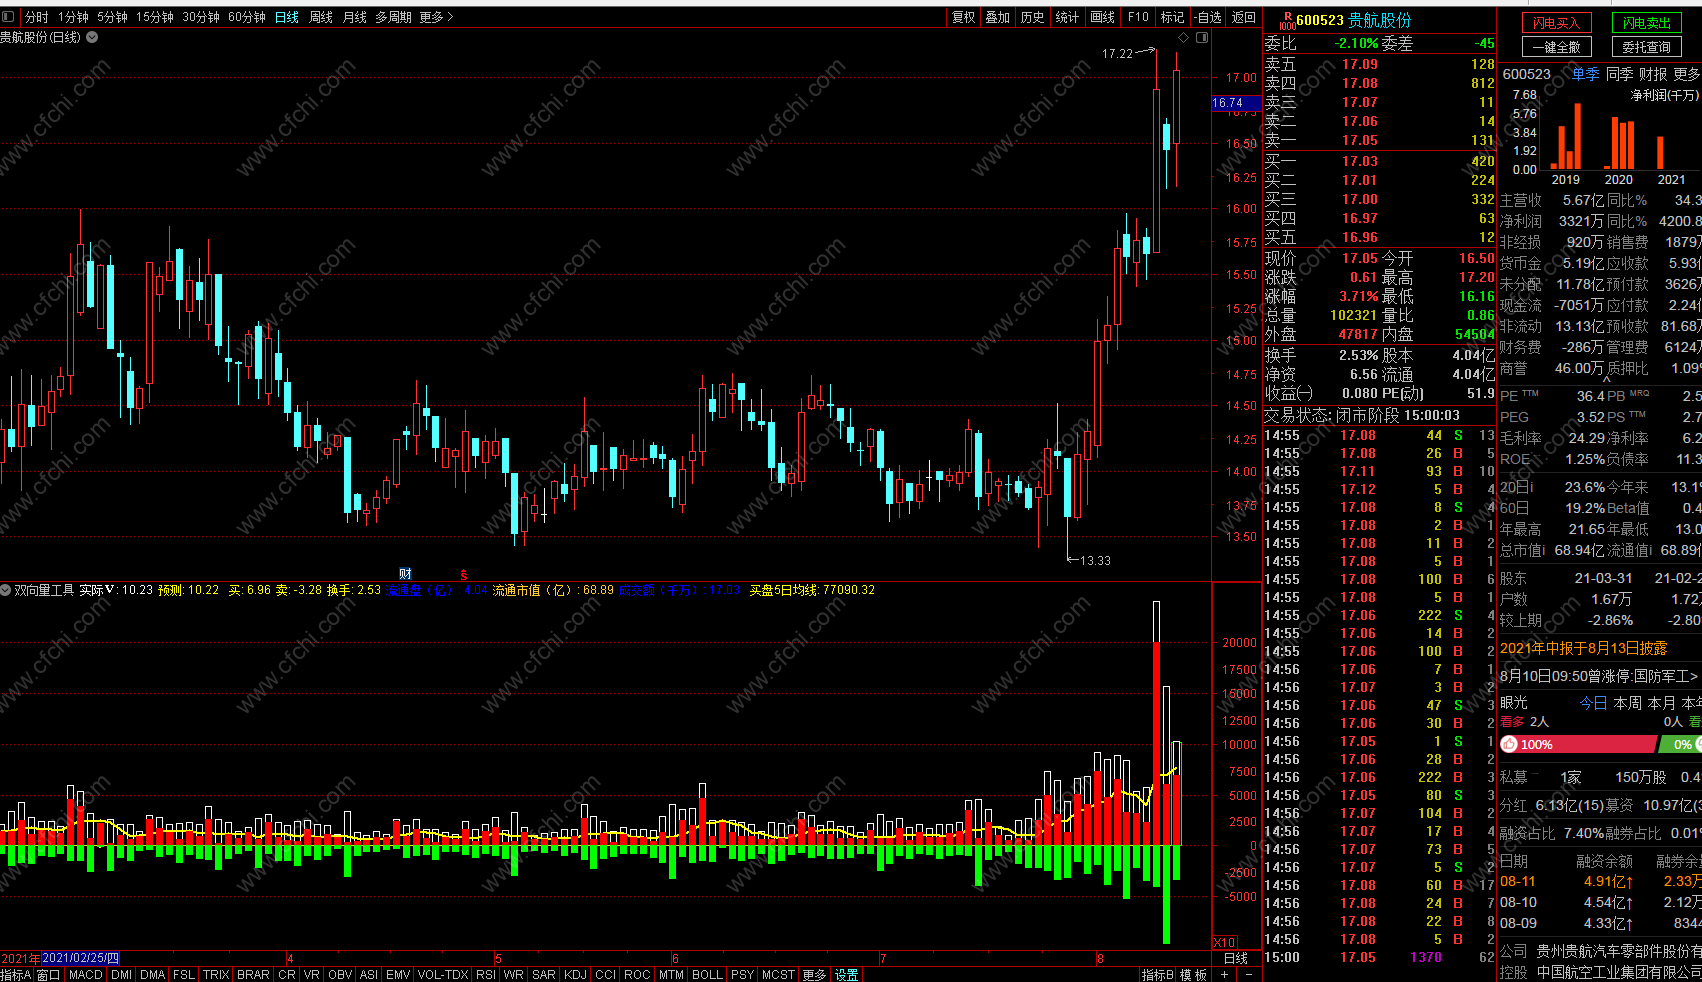Activate the 画线 drawing tool
The image size is (1702, 982).
(1103, 17)
